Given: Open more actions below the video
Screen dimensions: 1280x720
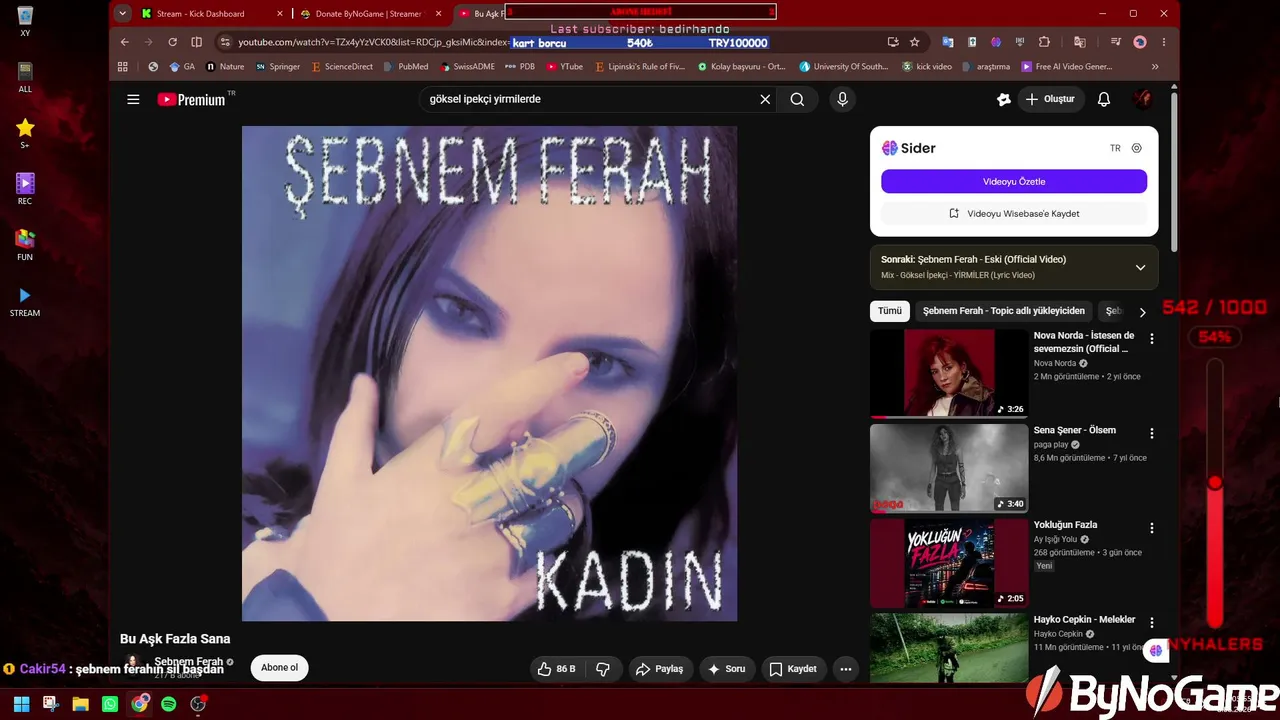Looking at the screenshot, I should tap(846, 669).
